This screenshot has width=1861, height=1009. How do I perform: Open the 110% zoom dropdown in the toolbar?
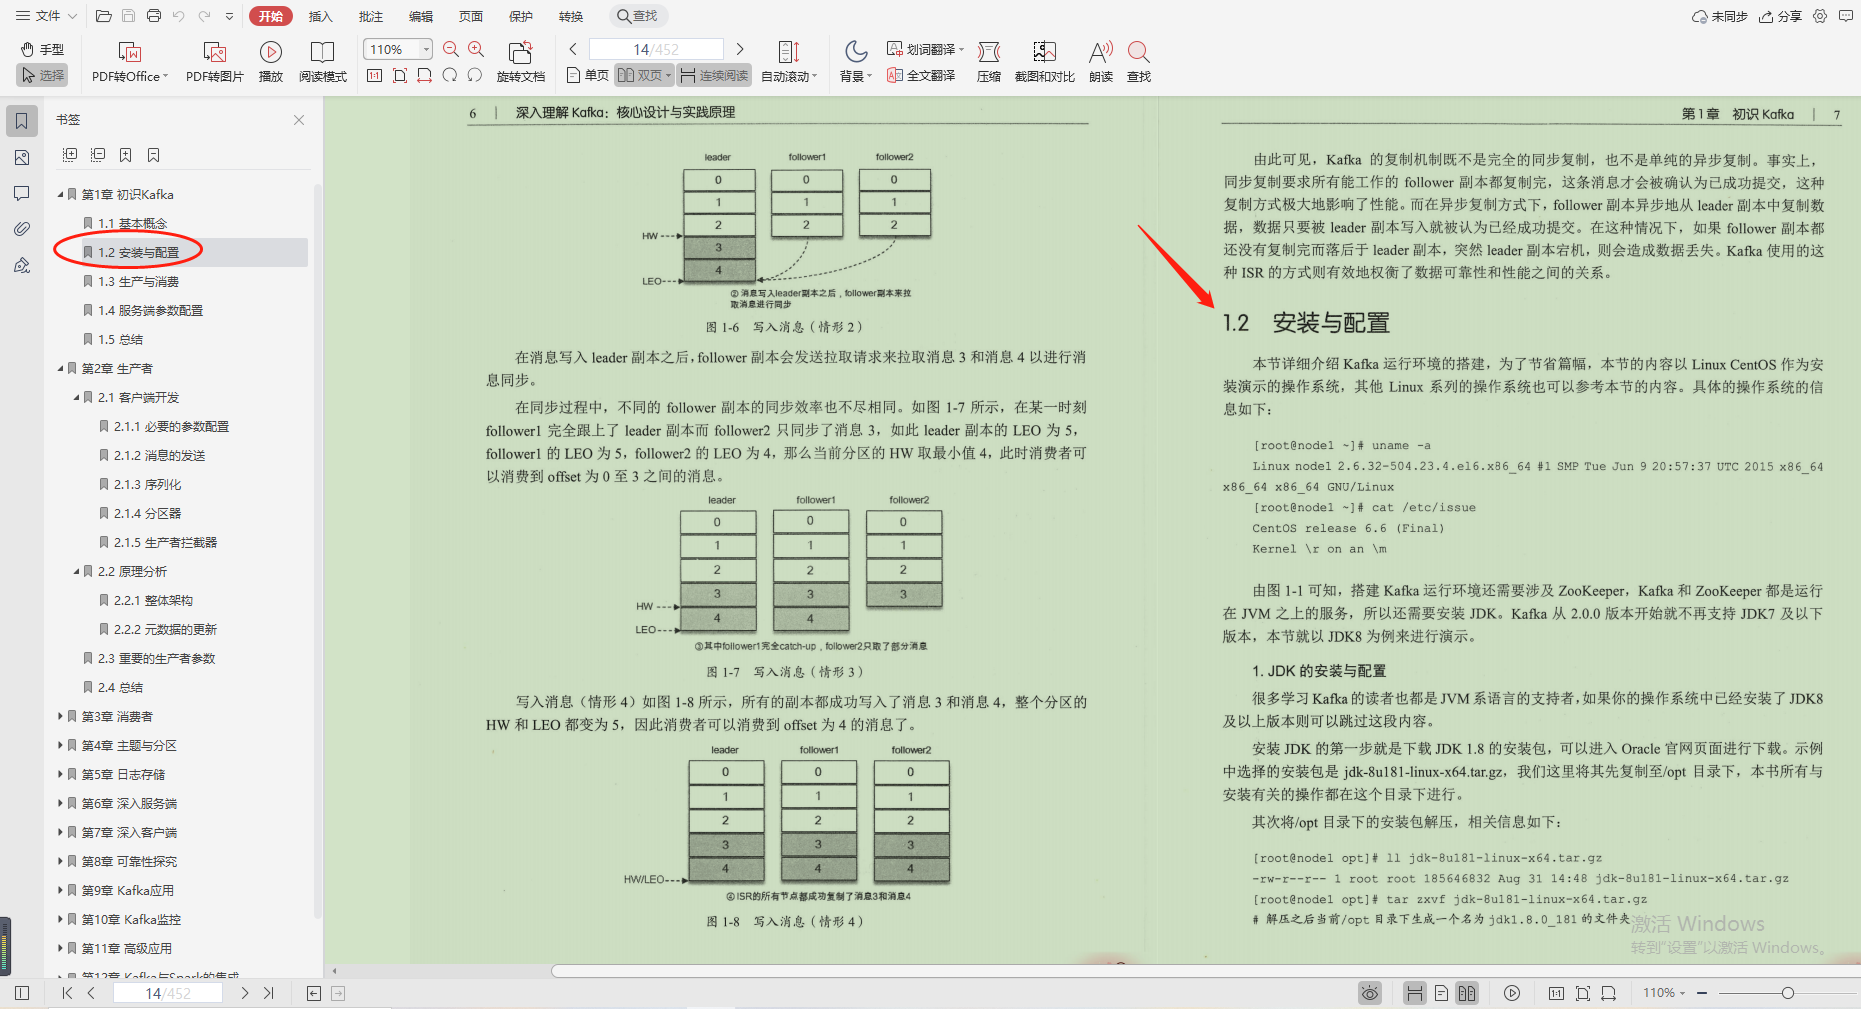427,49
